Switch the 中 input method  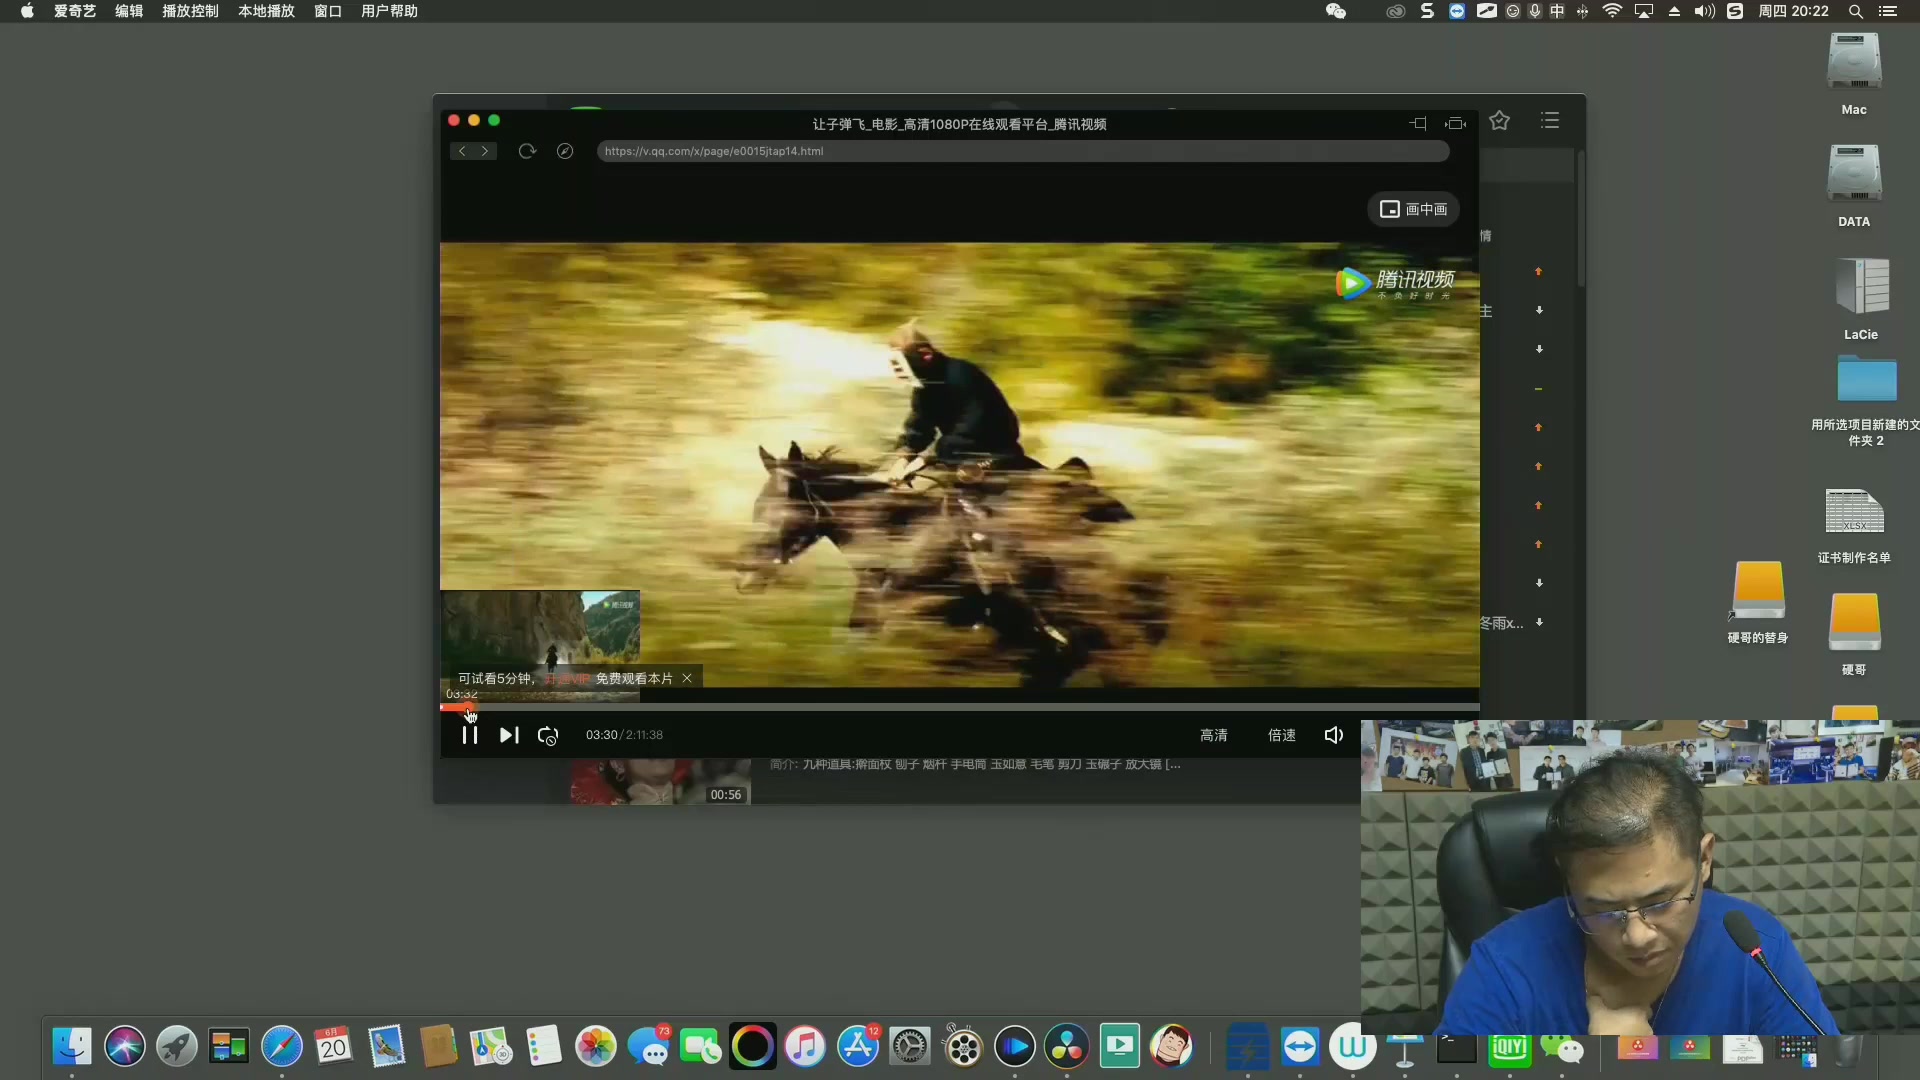tap(1557, 11)
